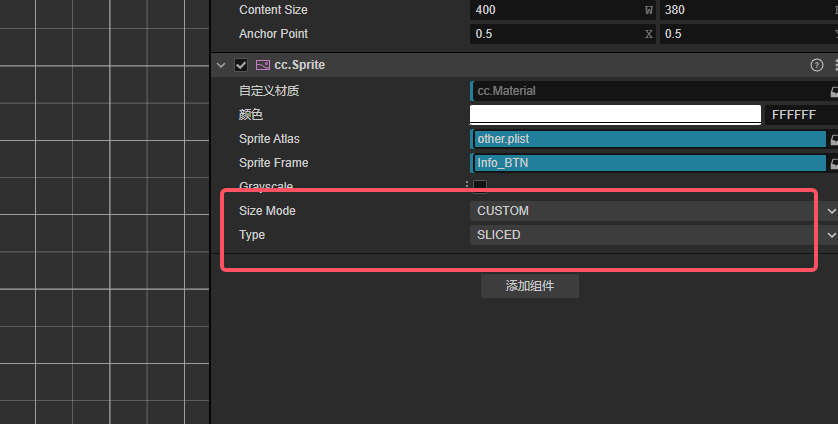Click the cc.Material asset picker icon

834,91
